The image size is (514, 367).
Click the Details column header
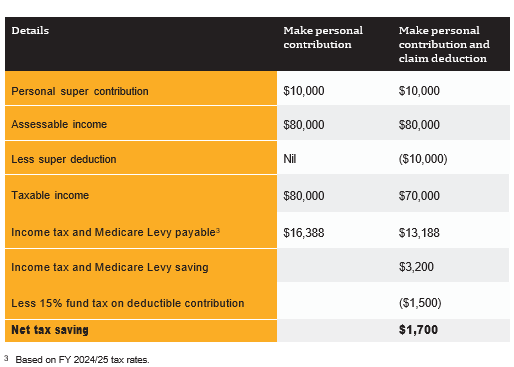point(30,30)
